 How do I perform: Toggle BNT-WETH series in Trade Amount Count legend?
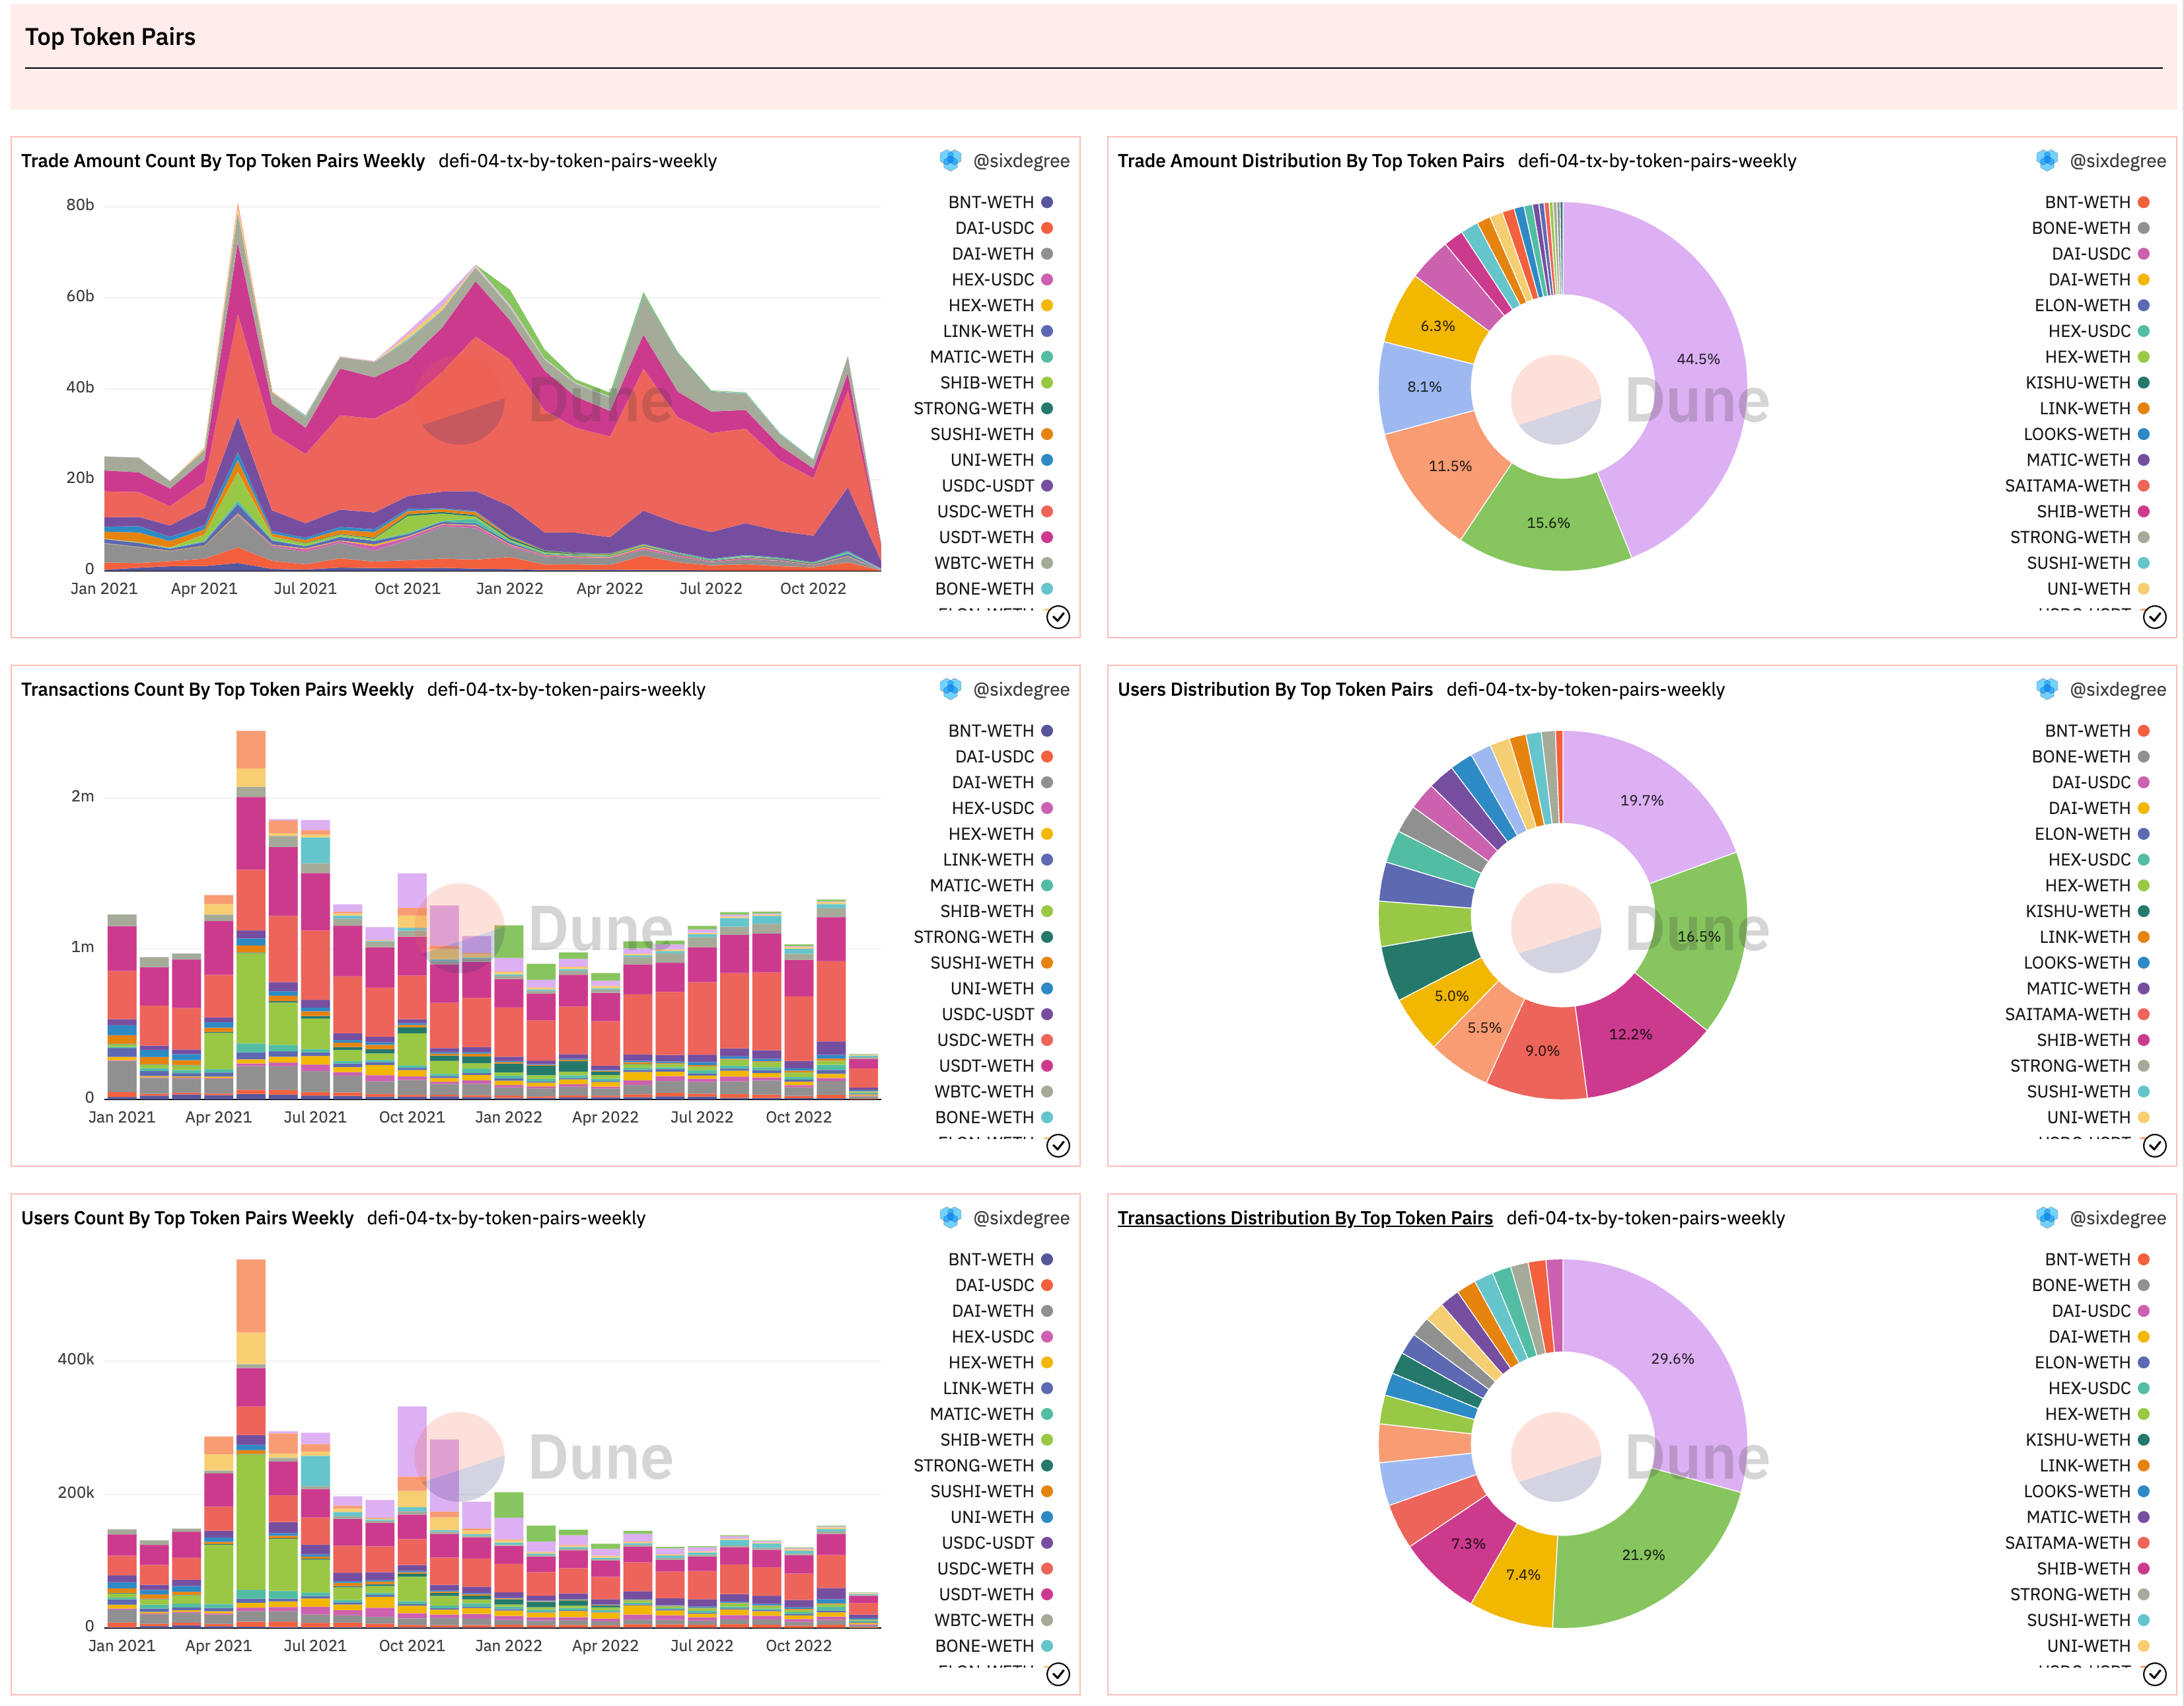1000,202
